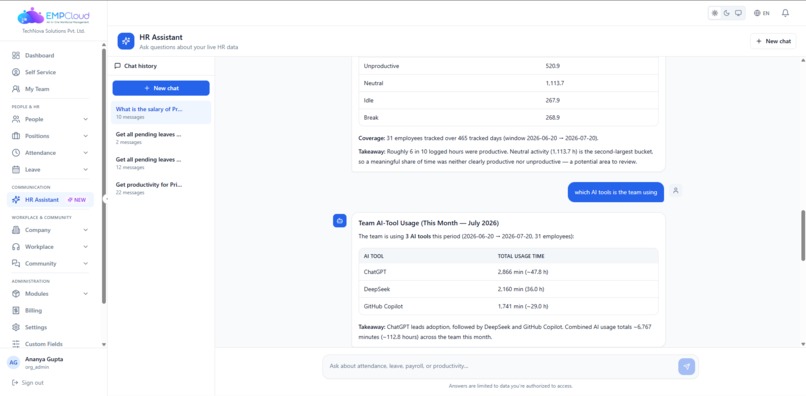The image size is (806, 396).
Task: Click the EMPCloud logo
Action: (x=53, y=16)
